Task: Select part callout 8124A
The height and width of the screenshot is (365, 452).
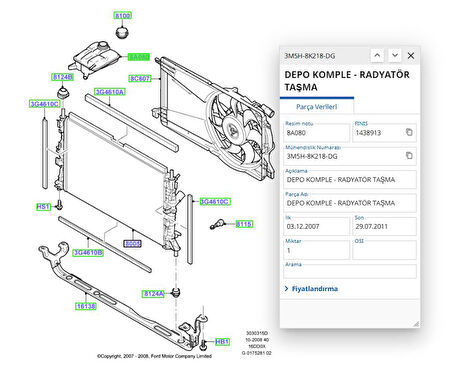Action: pyautogui.click(x=154, y=294)
